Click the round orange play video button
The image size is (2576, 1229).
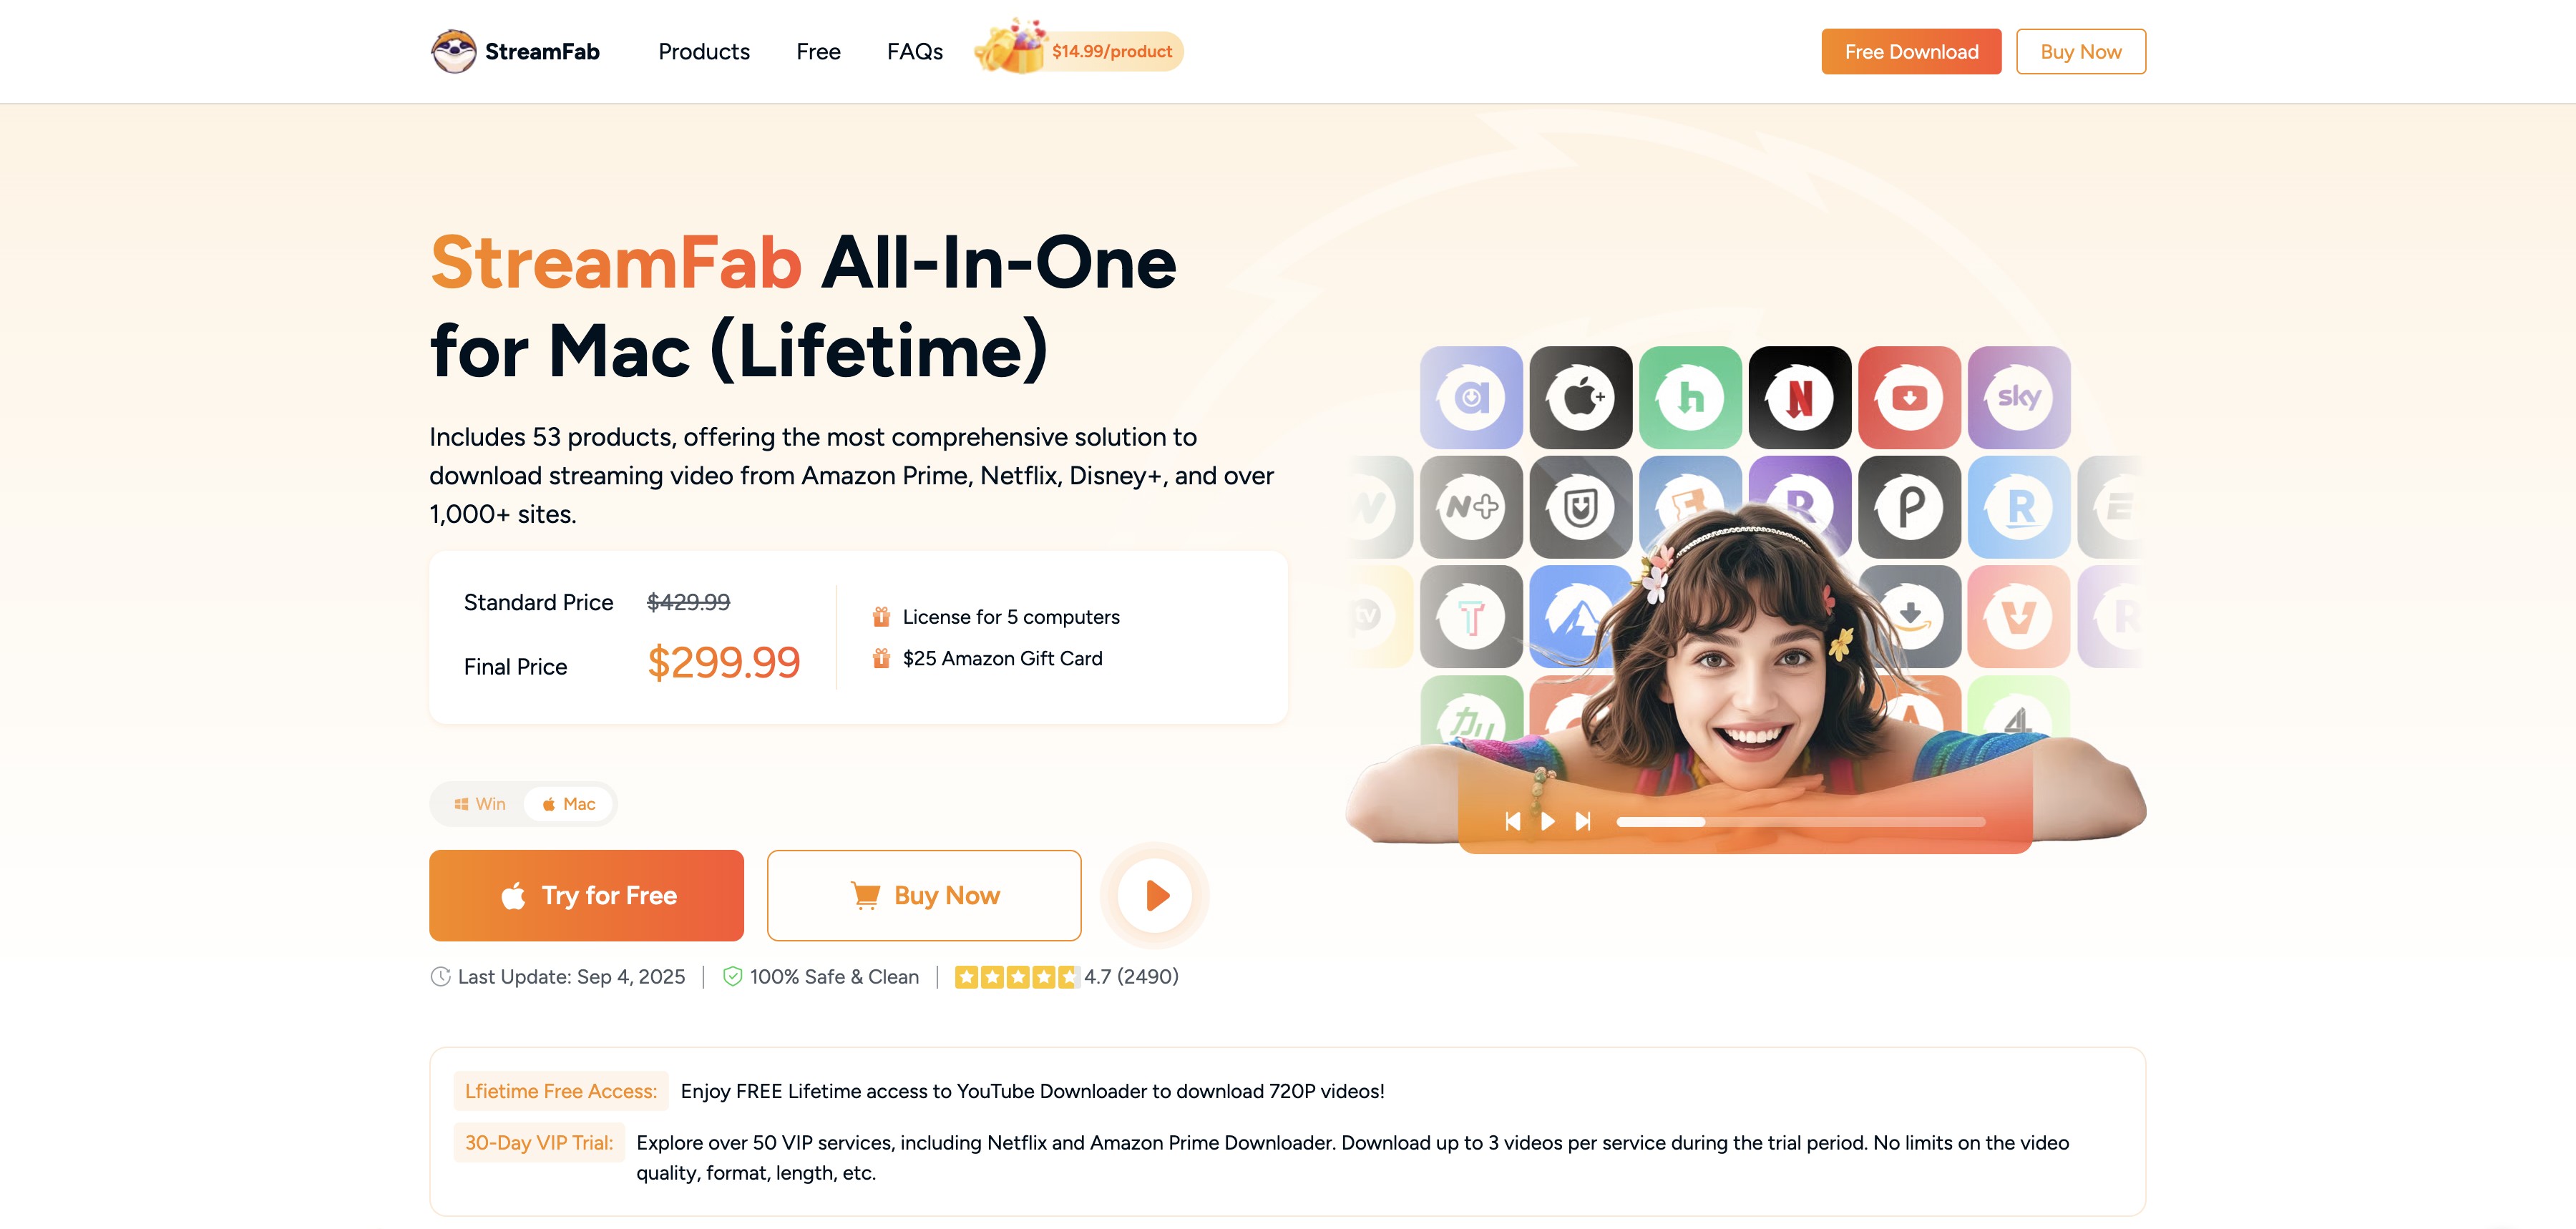1155,895
